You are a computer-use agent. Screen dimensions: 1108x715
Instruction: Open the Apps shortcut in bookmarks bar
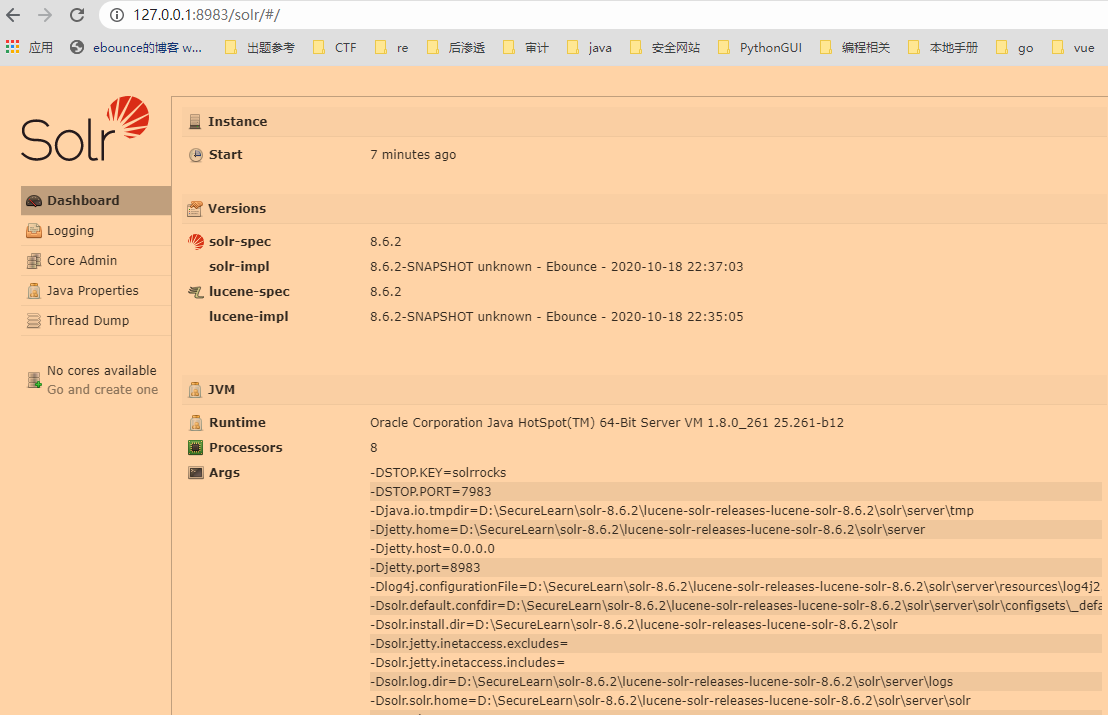[29, 47]
